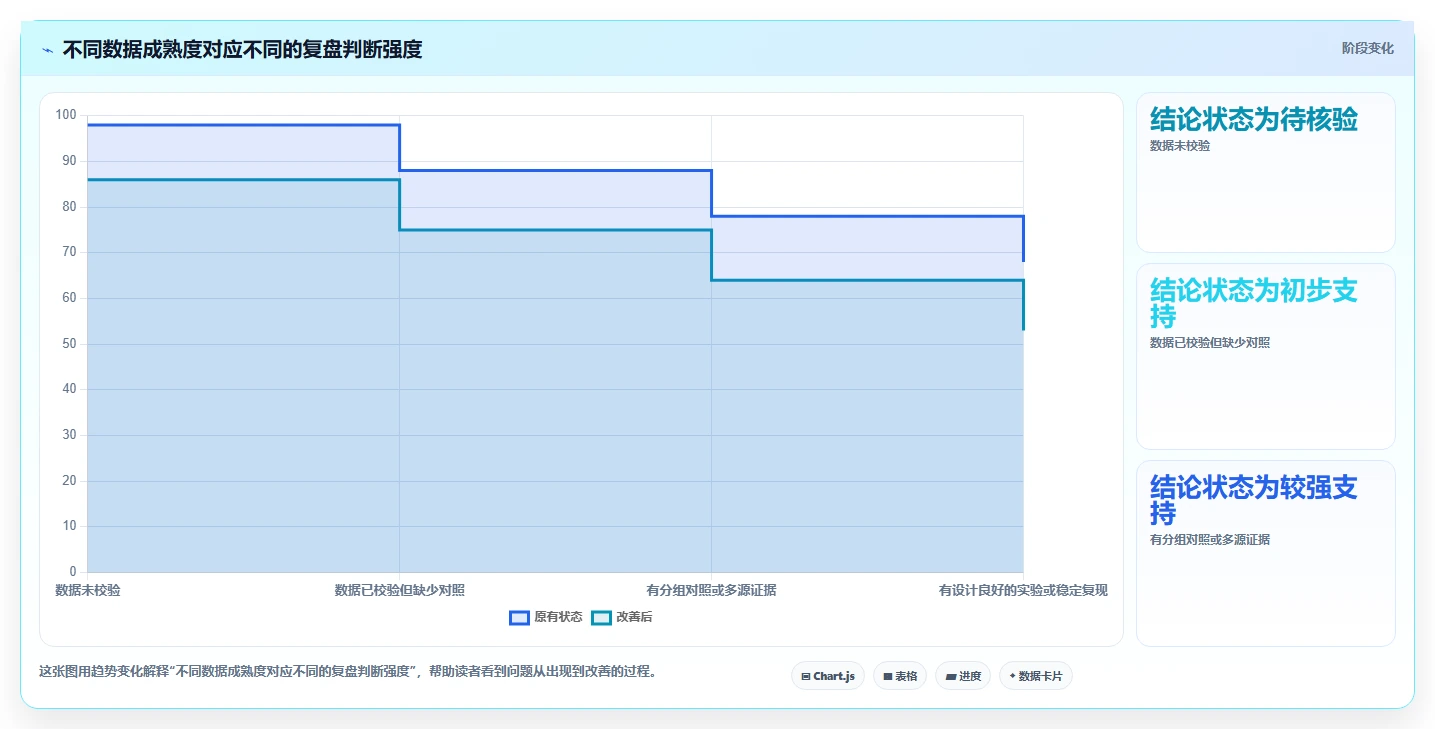Select the Chart.js tag button
The image size is (1435, 729).
(x=828, y=676)
